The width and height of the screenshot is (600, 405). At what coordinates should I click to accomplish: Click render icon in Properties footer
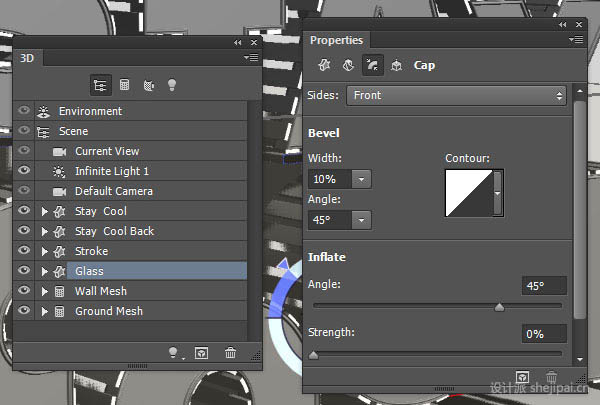522,377
